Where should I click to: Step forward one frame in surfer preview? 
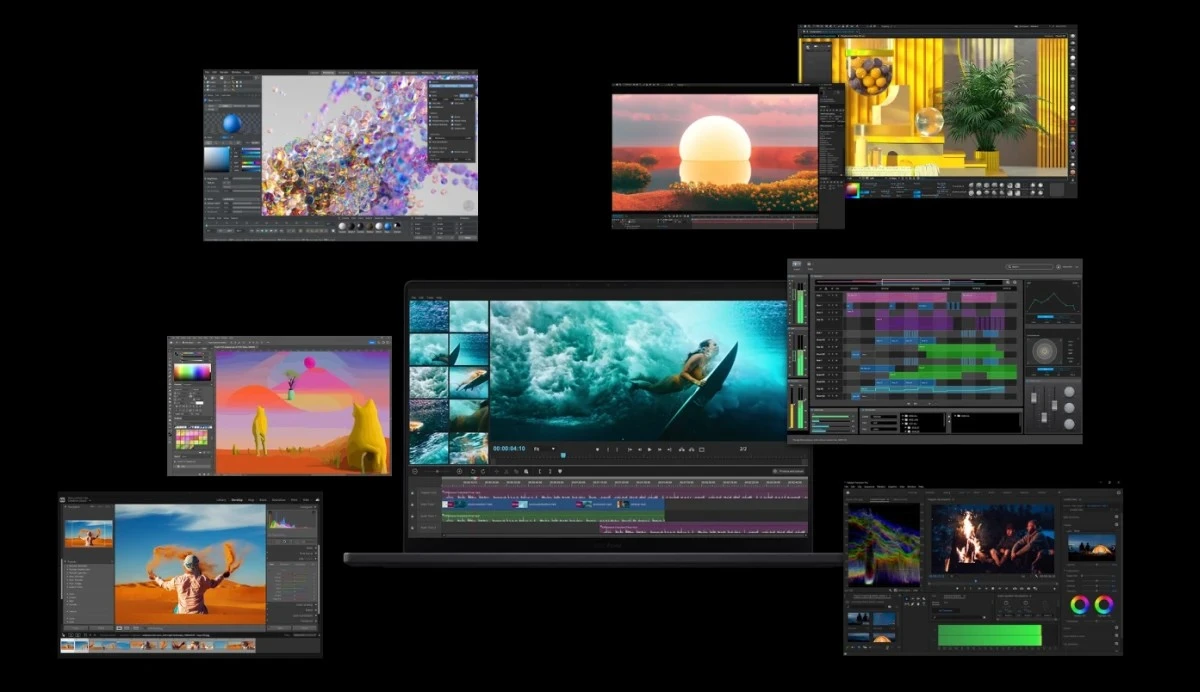659,450
